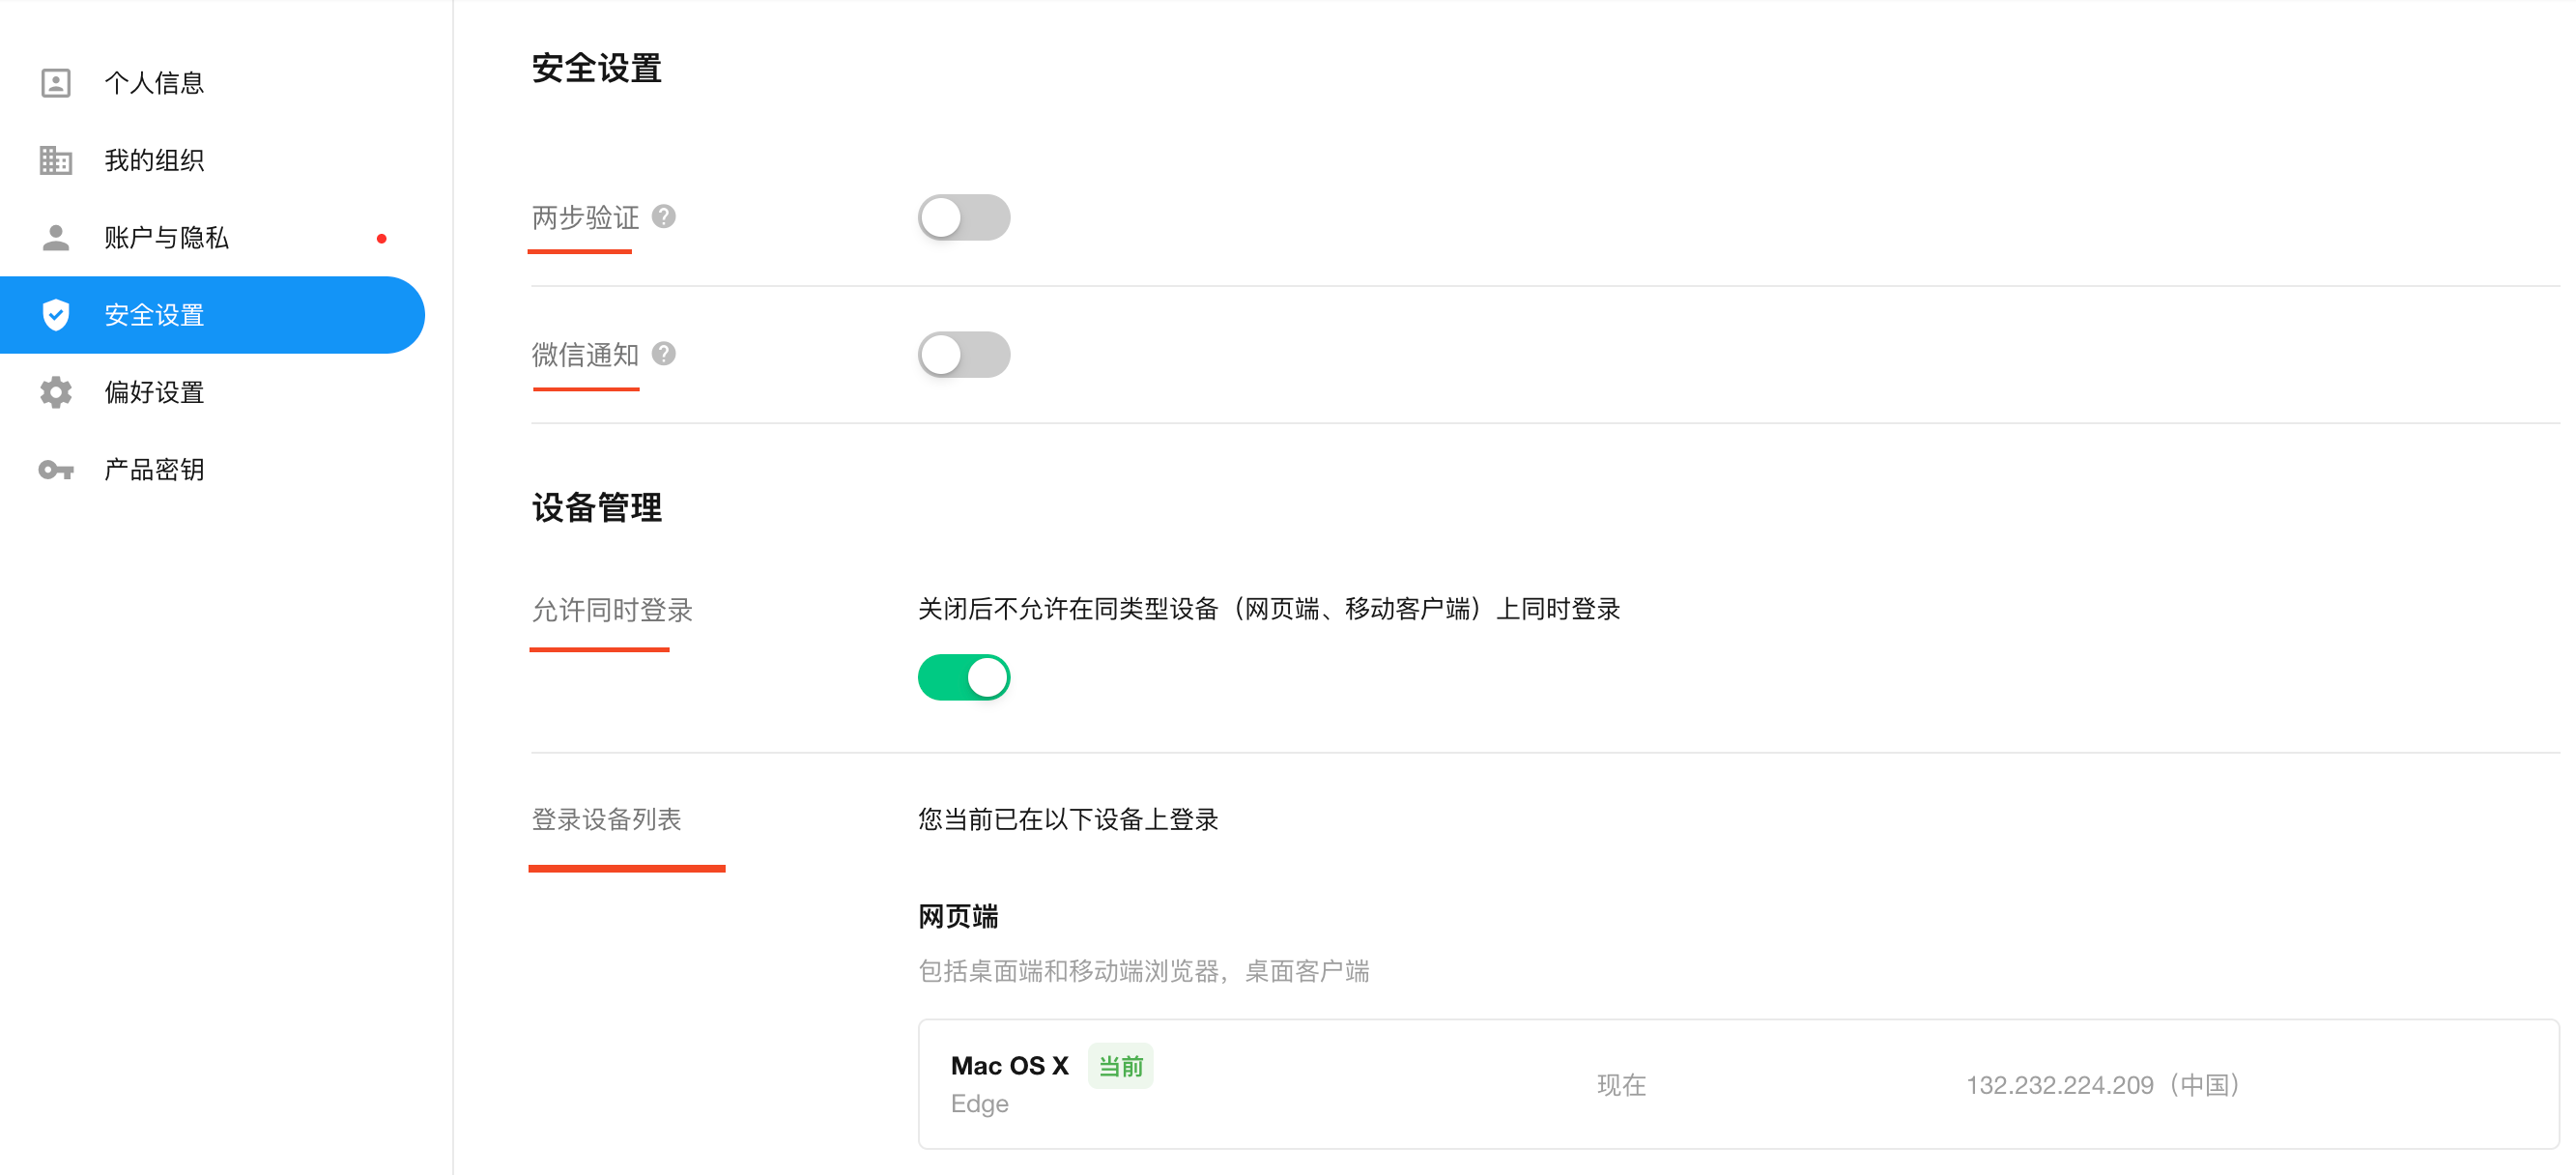Open 个人信息 in the sidebar

coord(154,83)
